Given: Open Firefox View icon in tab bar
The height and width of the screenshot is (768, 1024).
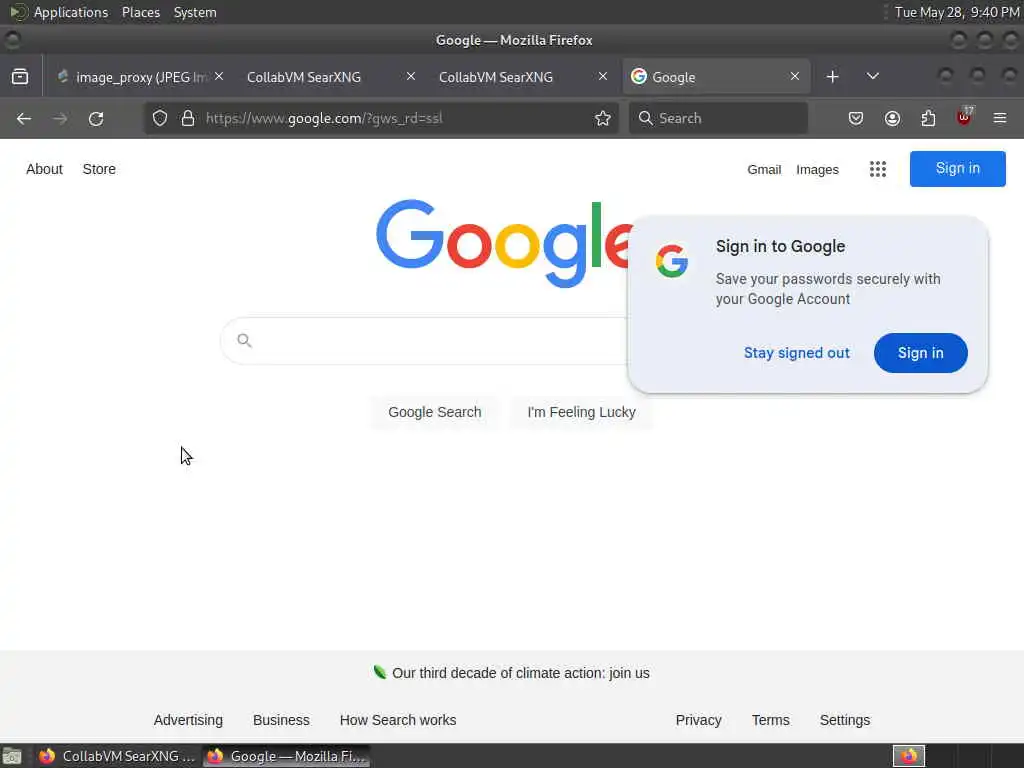Looking at the screenshot, I should 20,77.
